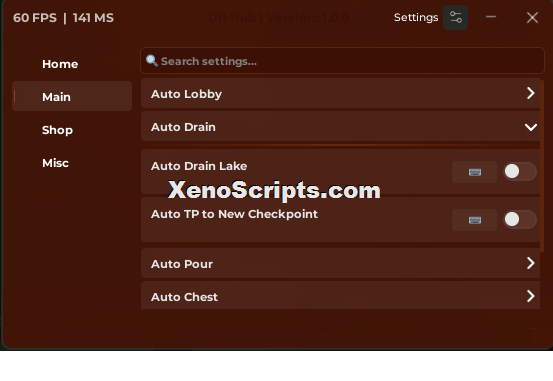
Task: Expand the Auto Chest section
Action: [x=341, y=296]
